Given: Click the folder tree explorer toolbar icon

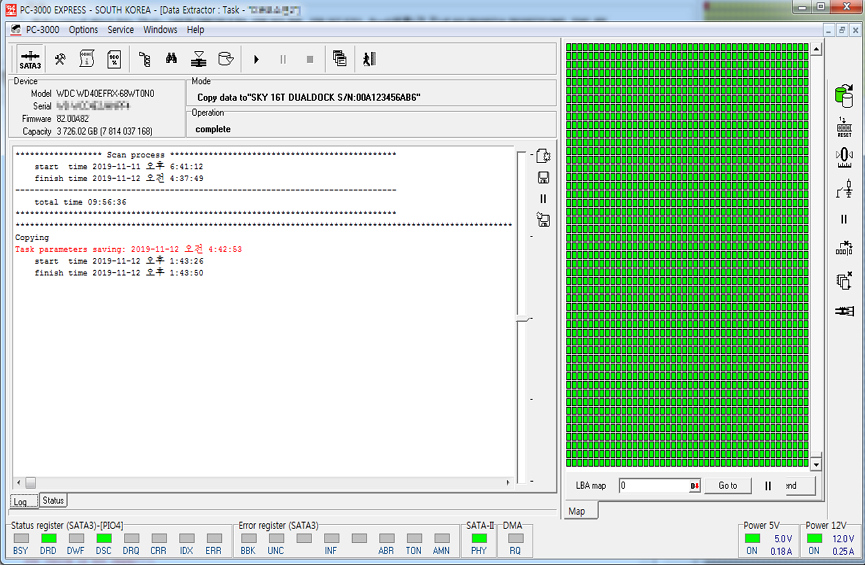Looking at the screenshot, I should [145, 59].
